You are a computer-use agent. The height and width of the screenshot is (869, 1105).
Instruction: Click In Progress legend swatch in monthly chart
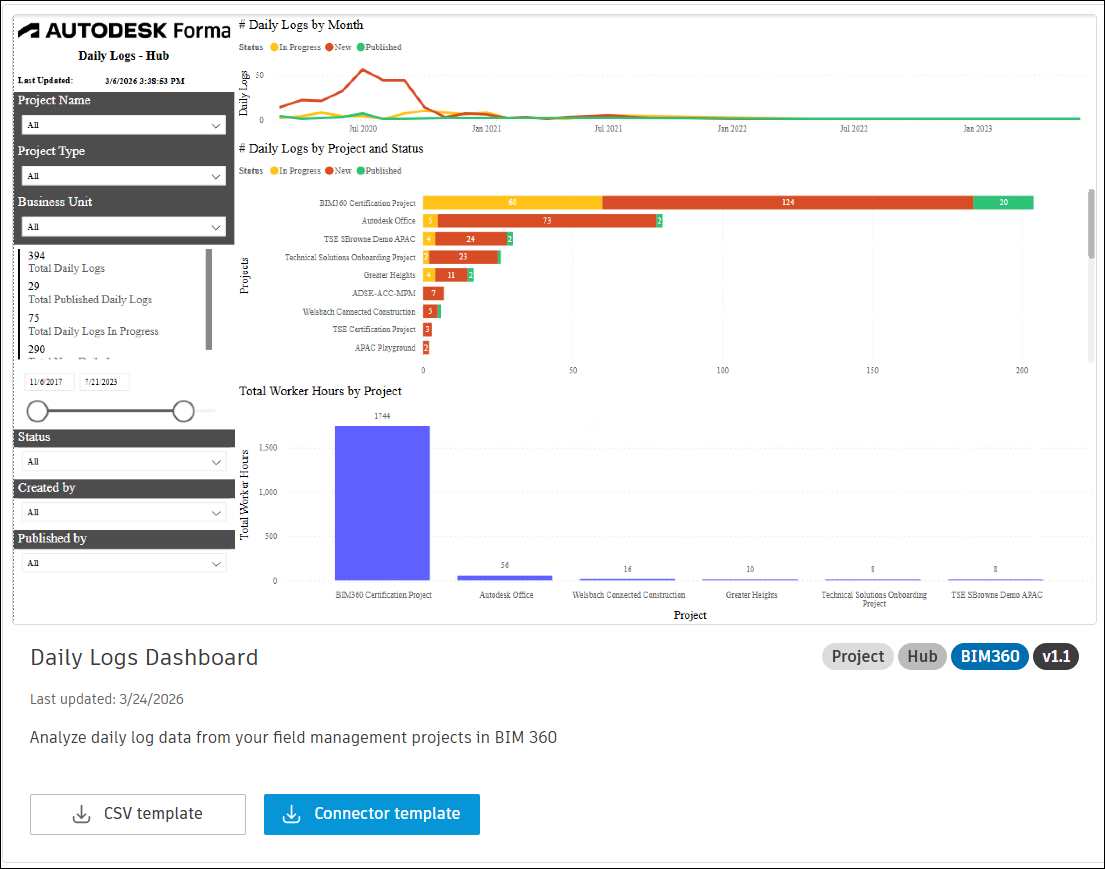coord(274,47)
